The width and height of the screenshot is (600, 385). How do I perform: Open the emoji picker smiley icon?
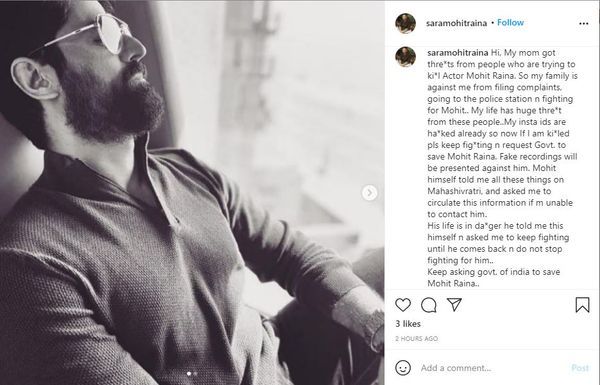pyautogui.click(x=403, y=368)
